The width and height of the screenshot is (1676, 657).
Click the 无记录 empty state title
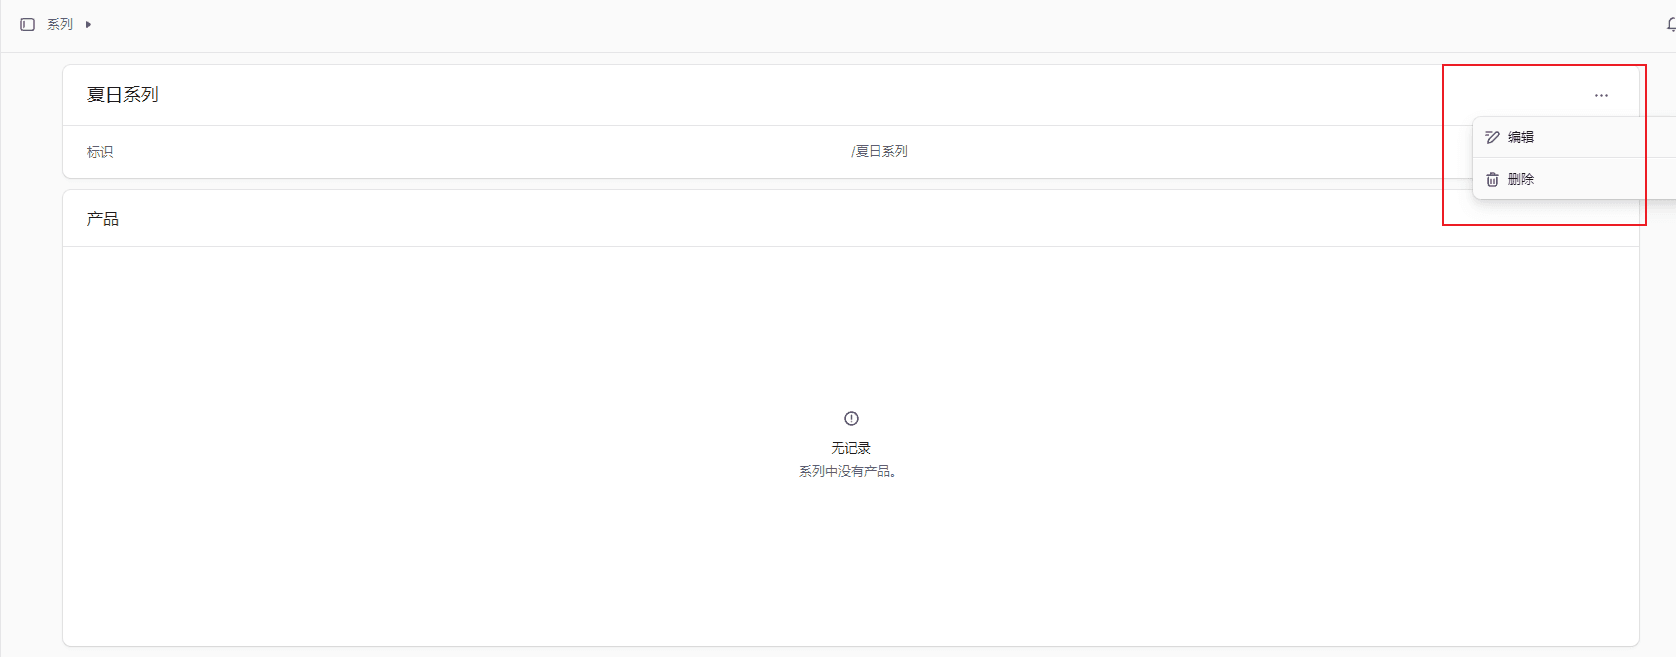click(851, 448)
